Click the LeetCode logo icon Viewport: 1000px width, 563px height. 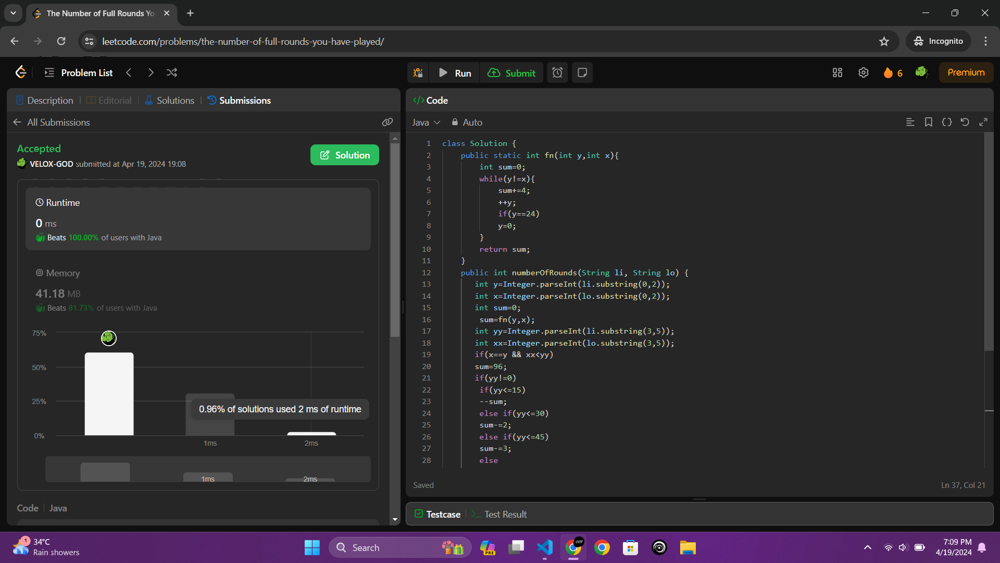(x=20, y=72)
